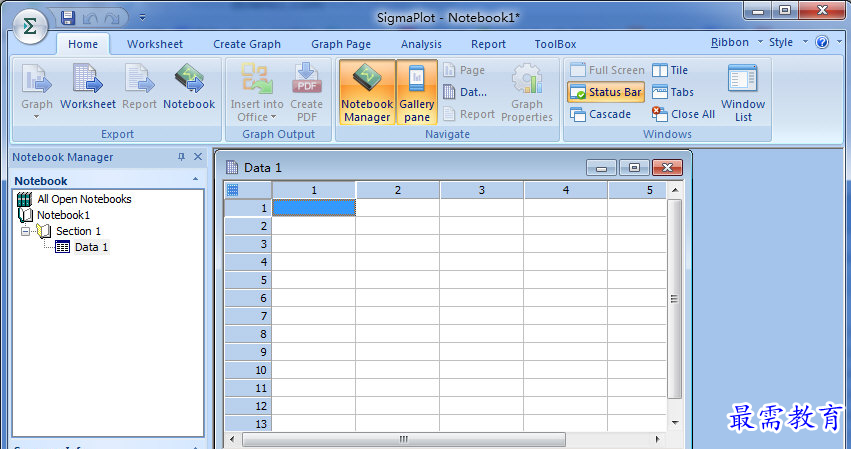This screenshot has height=449, width=851.
Task: Select Data 1 worksheet in the tree
Action: 82,247
